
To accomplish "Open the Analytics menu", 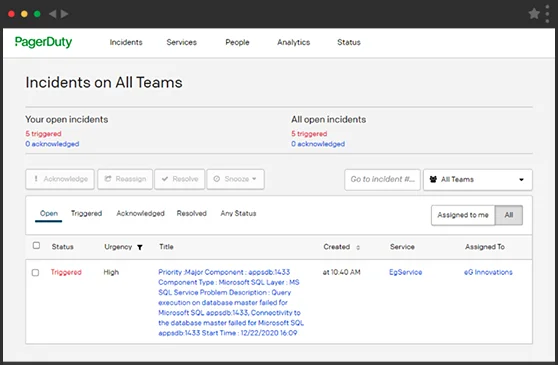I will point(294,42).
